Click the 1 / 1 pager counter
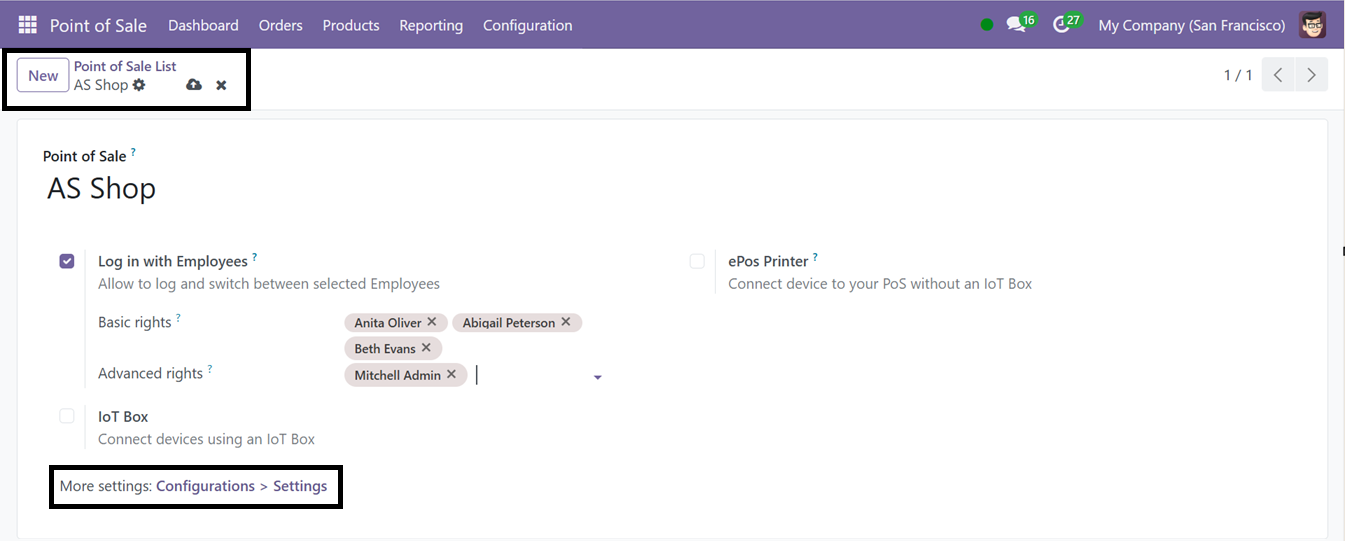The image size is (1345, 541). tap(1238, 75)
